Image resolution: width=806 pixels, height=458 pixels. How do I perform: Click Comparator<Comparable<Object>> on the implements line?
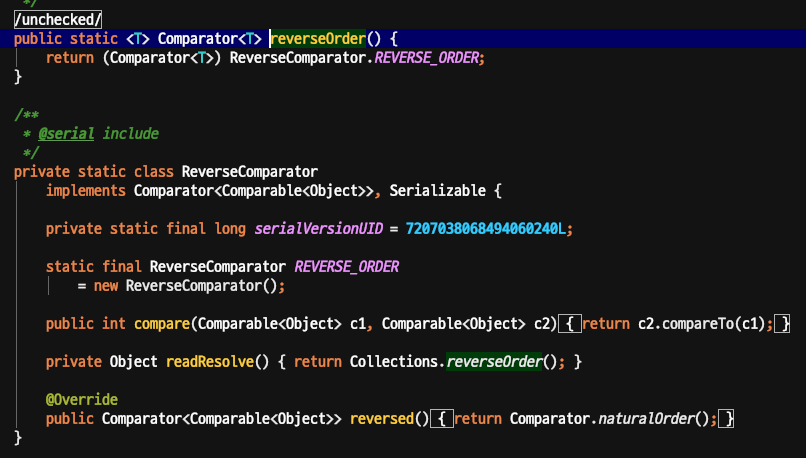click(254, 191)
